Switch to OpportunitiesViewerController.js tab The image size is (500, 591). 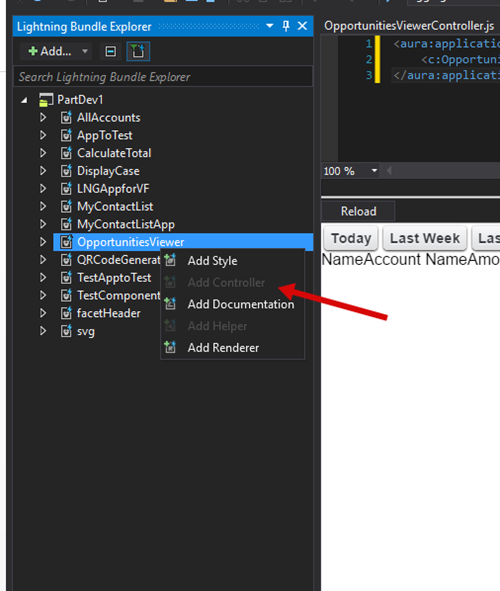pyautogui.click(x=409, y=26)
